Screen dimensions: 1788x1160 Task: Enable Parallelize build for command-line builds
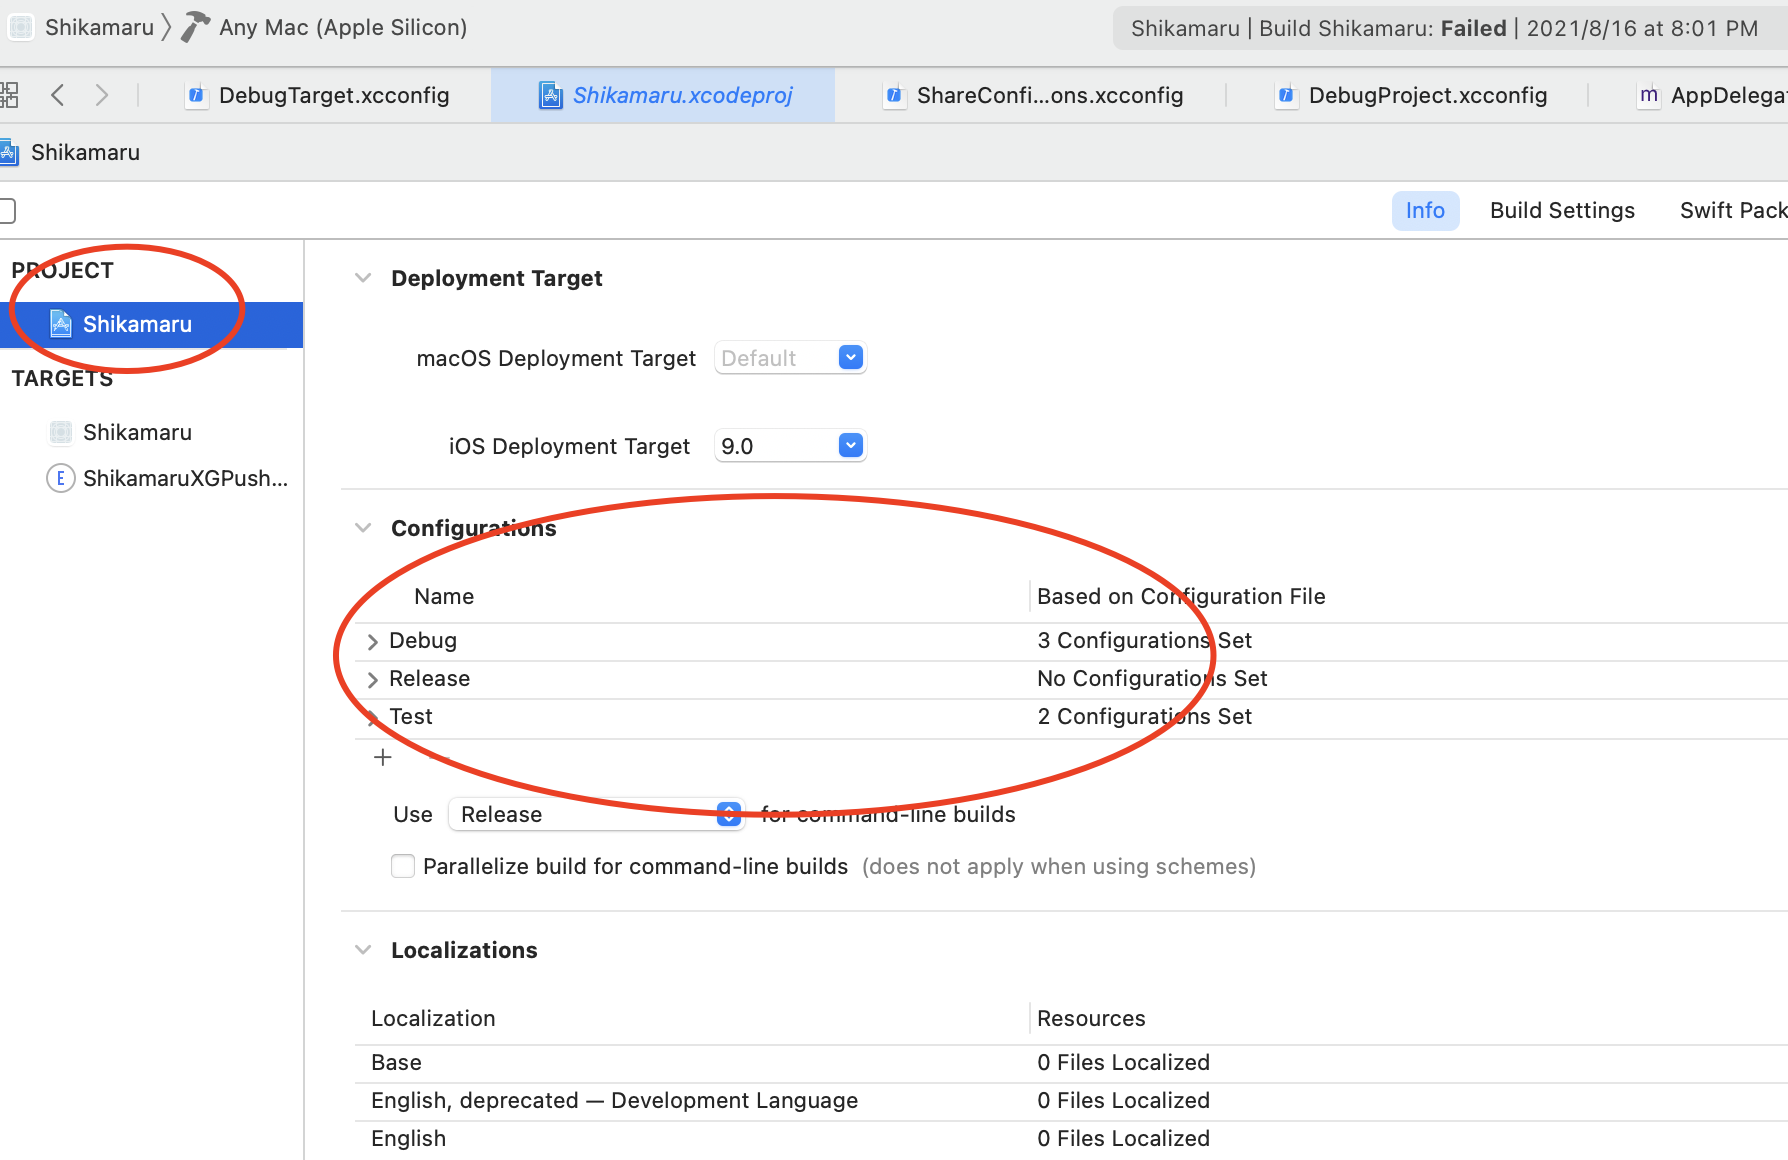[403, 866]
